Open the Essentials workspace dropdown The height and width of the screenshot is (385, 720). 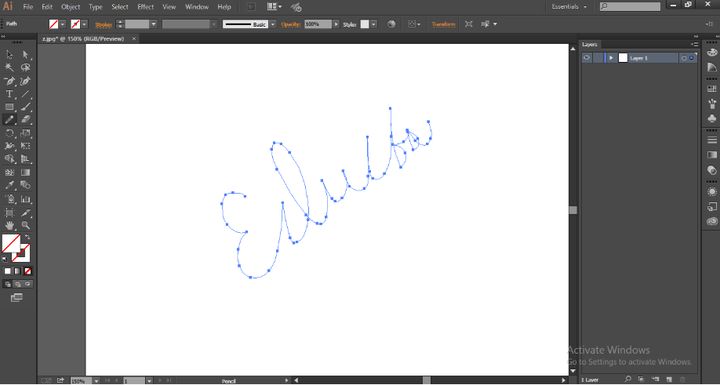click(569, 7)
